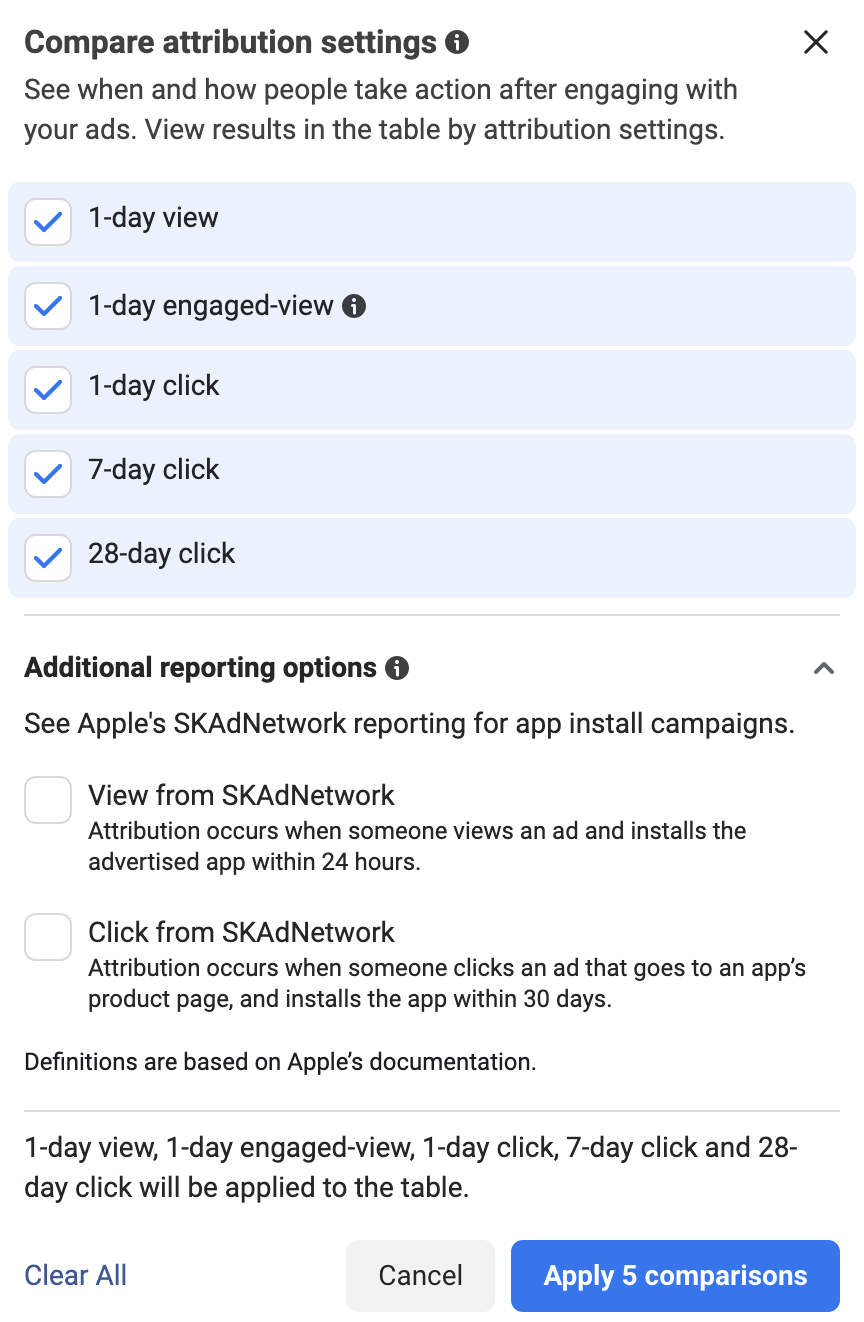This screenshot has height=1322, width=864.
Task: Enable View from SKAdNetwork checkbox
Action: pos(48,800)
